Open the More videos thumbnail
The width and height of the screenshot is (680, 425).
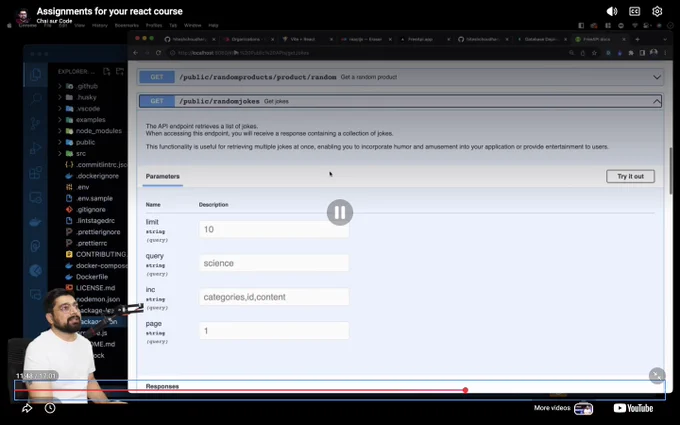click(583, 409)
